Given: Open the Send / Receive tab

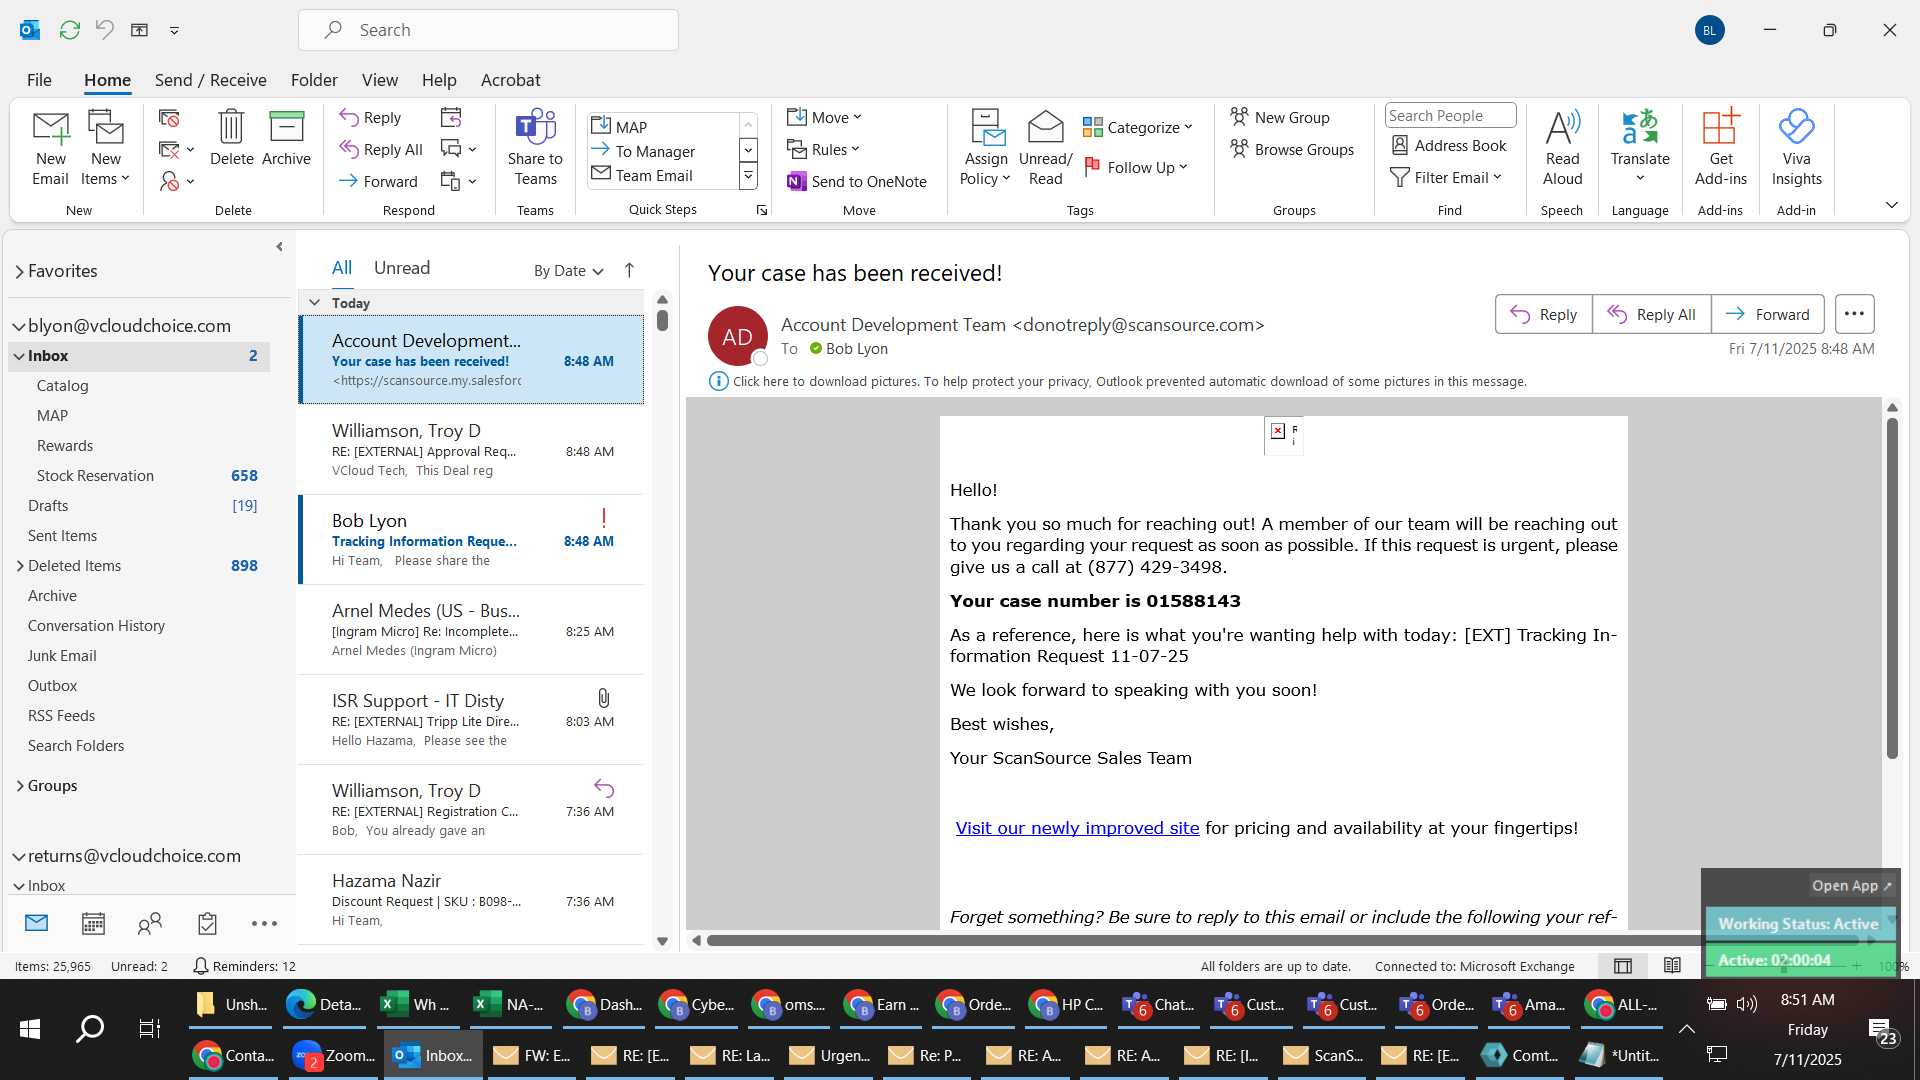Looking at the screenshot, I should (x=210, y=80).
